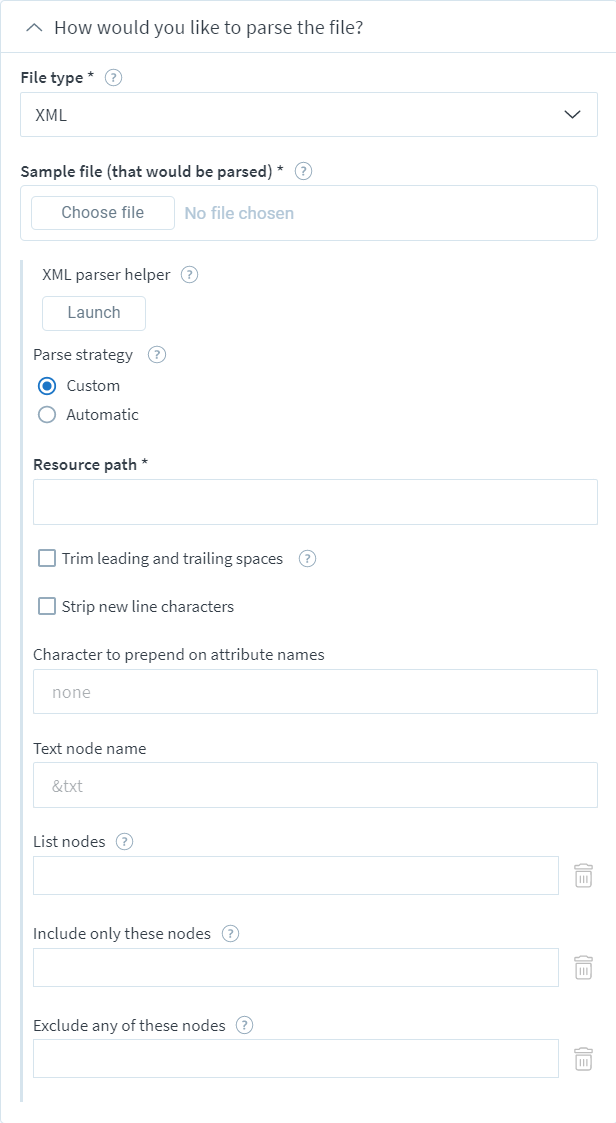Click the Text node name field
Screen dimensions: 616x1123
(315, 786)
